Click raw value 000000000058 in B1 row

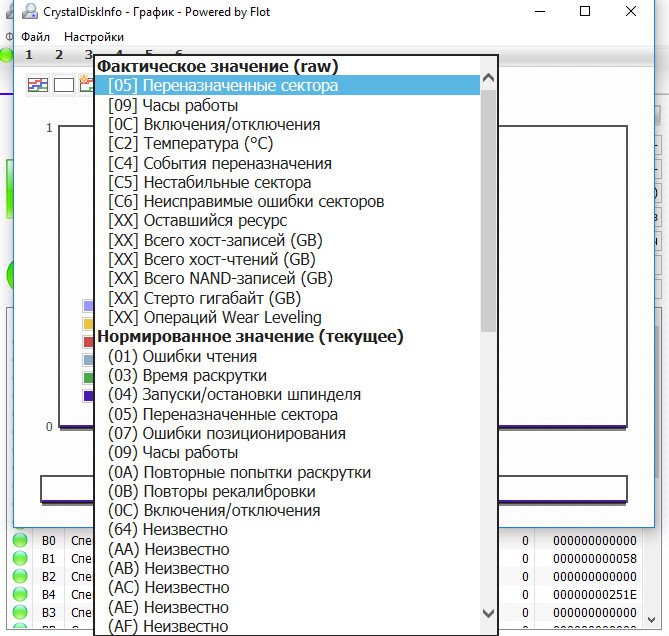click(595, 558)
